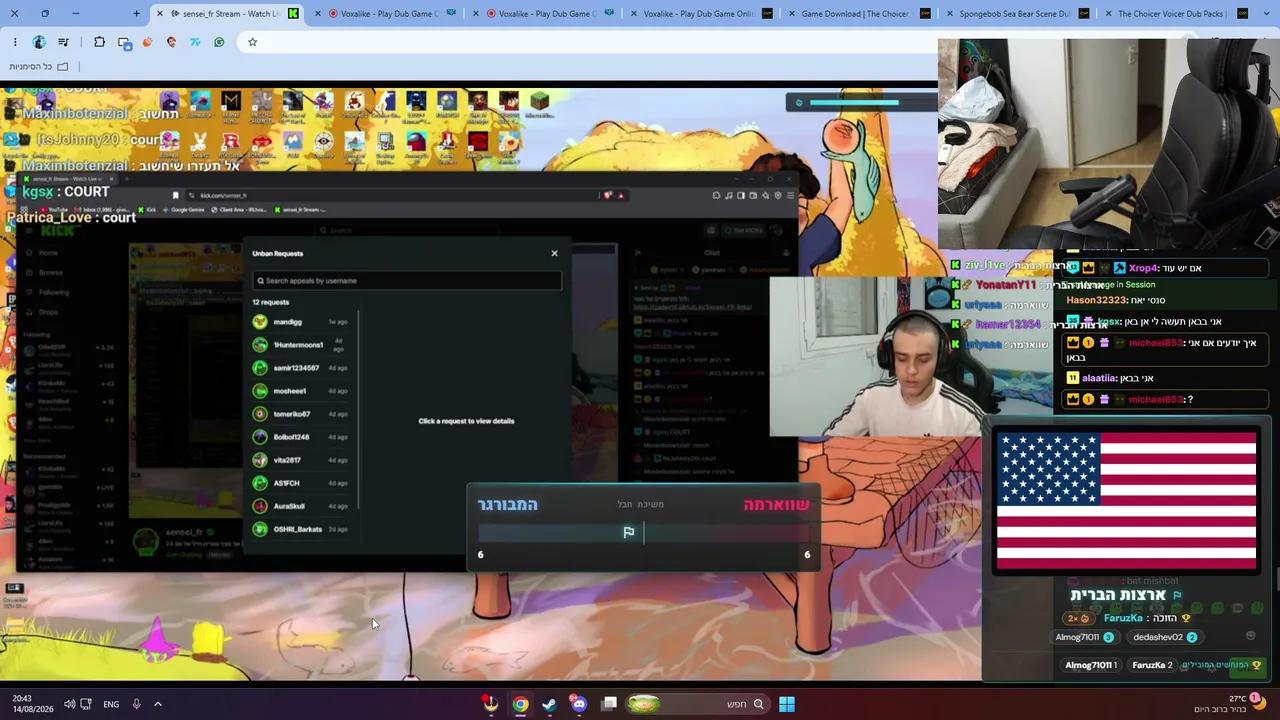The height and width of the screenshot is (720, 1280).
Task: Open AS1FCH's unban request
Action: [x=301, y=483]
